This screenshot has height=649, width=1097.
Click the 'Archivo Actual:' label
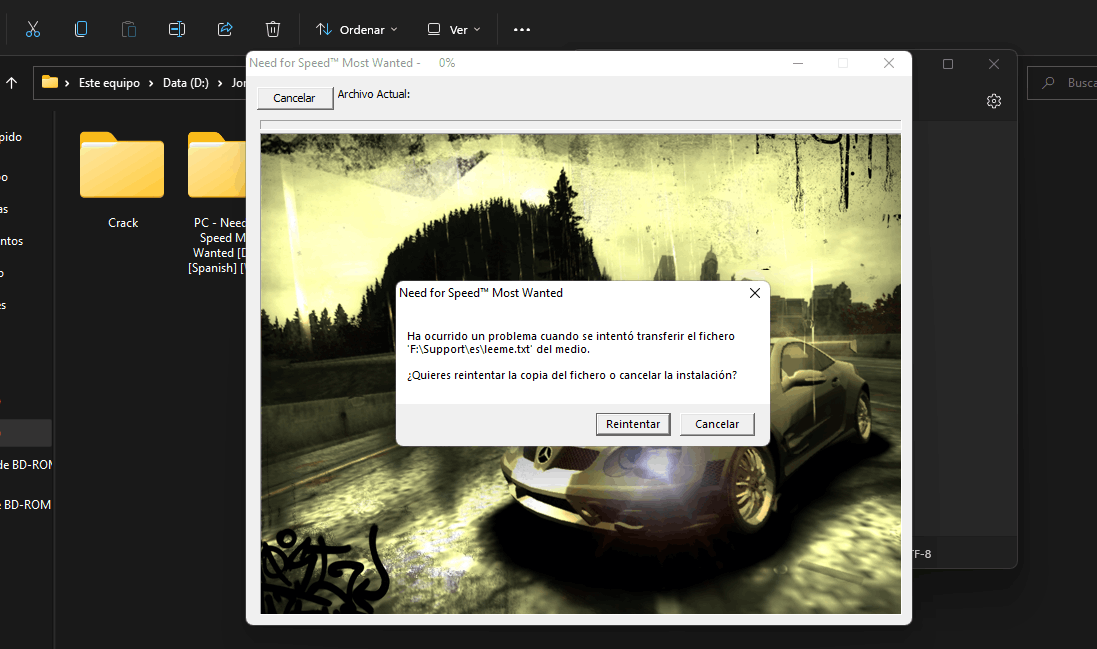[x=374, y=94]
